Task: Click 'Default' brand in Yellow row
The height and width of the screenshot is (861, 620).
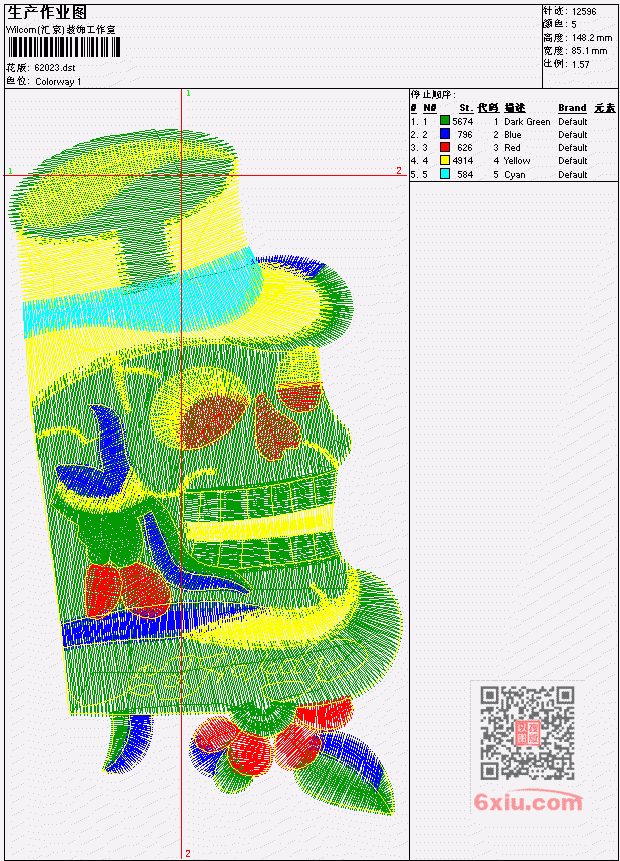Action: tap(573, 161)
